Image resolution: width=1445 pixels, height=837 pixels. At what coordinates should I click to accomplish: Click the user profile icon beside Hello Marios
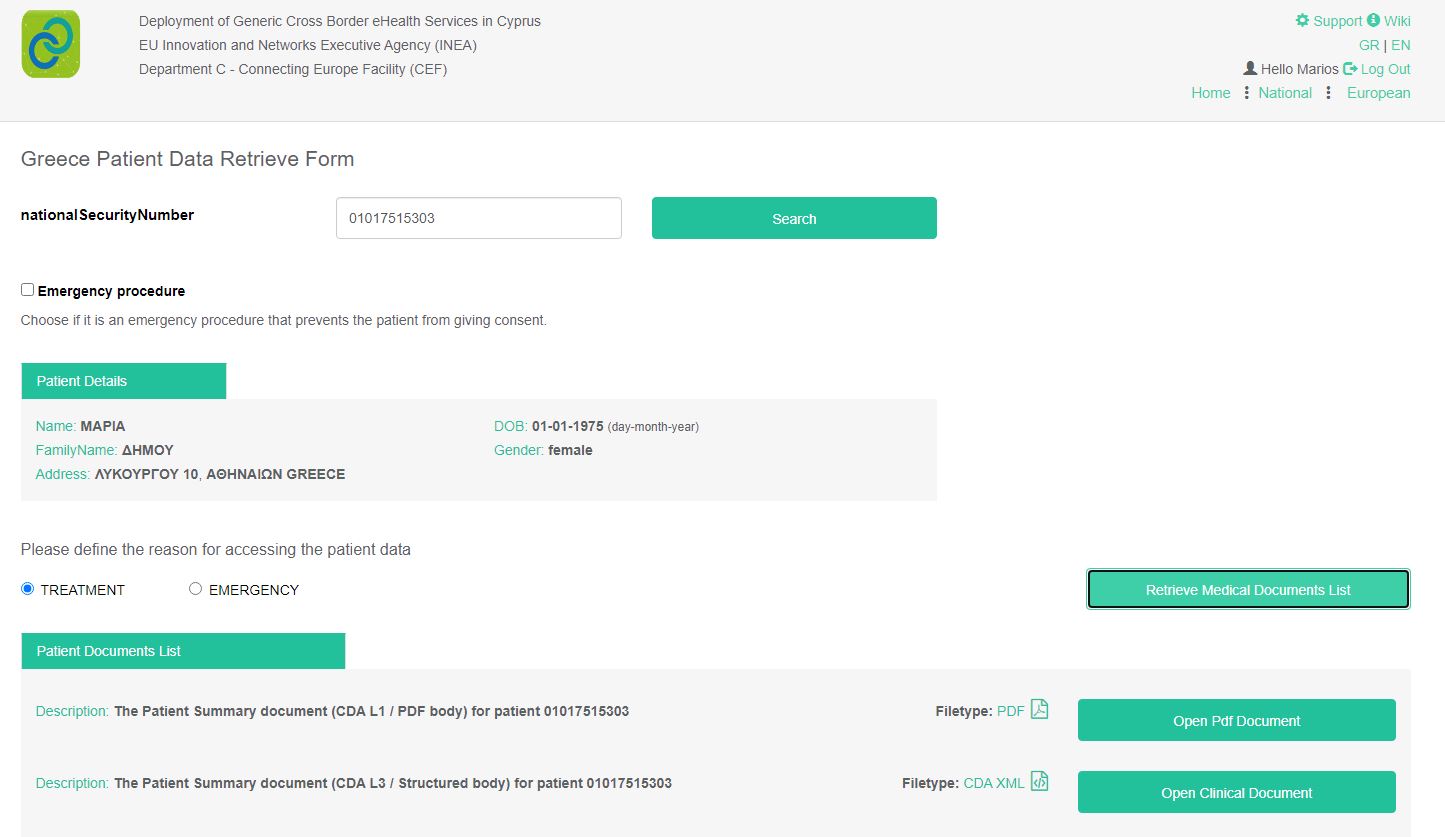pos(1250,69)
